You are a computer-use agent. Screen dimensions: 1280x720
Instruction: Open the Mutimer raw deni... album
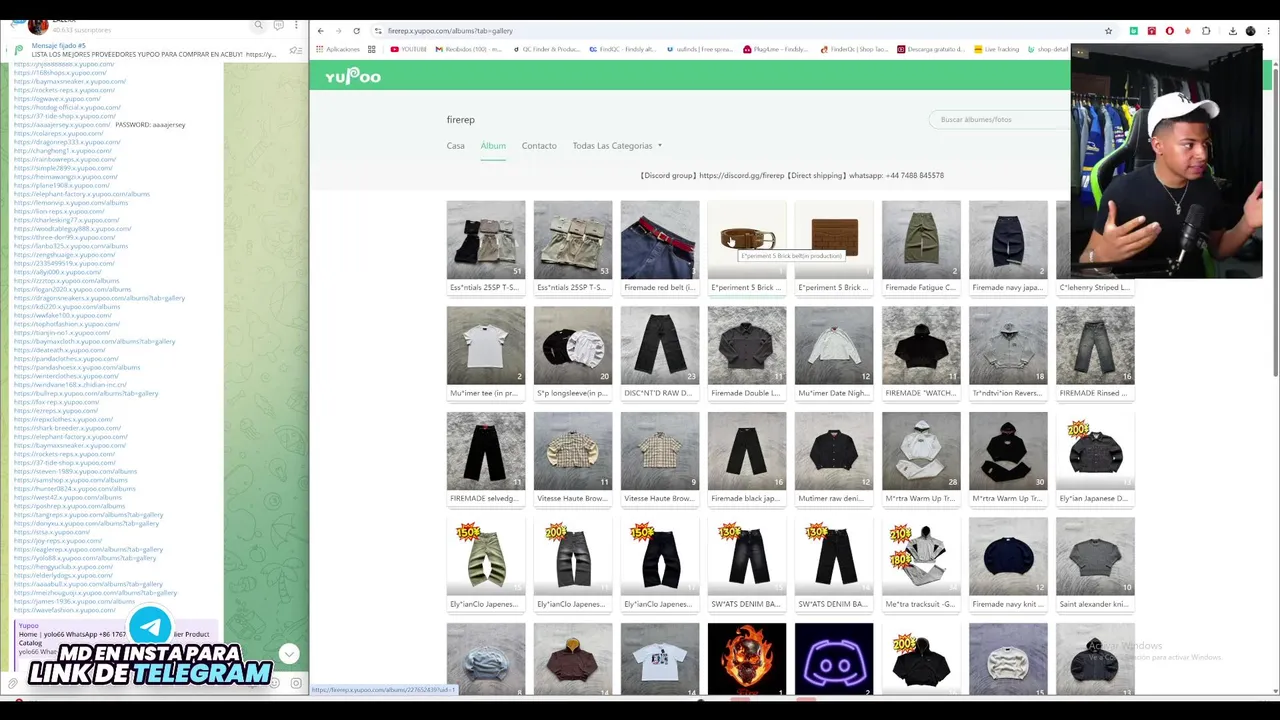pyautogui.click(x=833, y=458)
